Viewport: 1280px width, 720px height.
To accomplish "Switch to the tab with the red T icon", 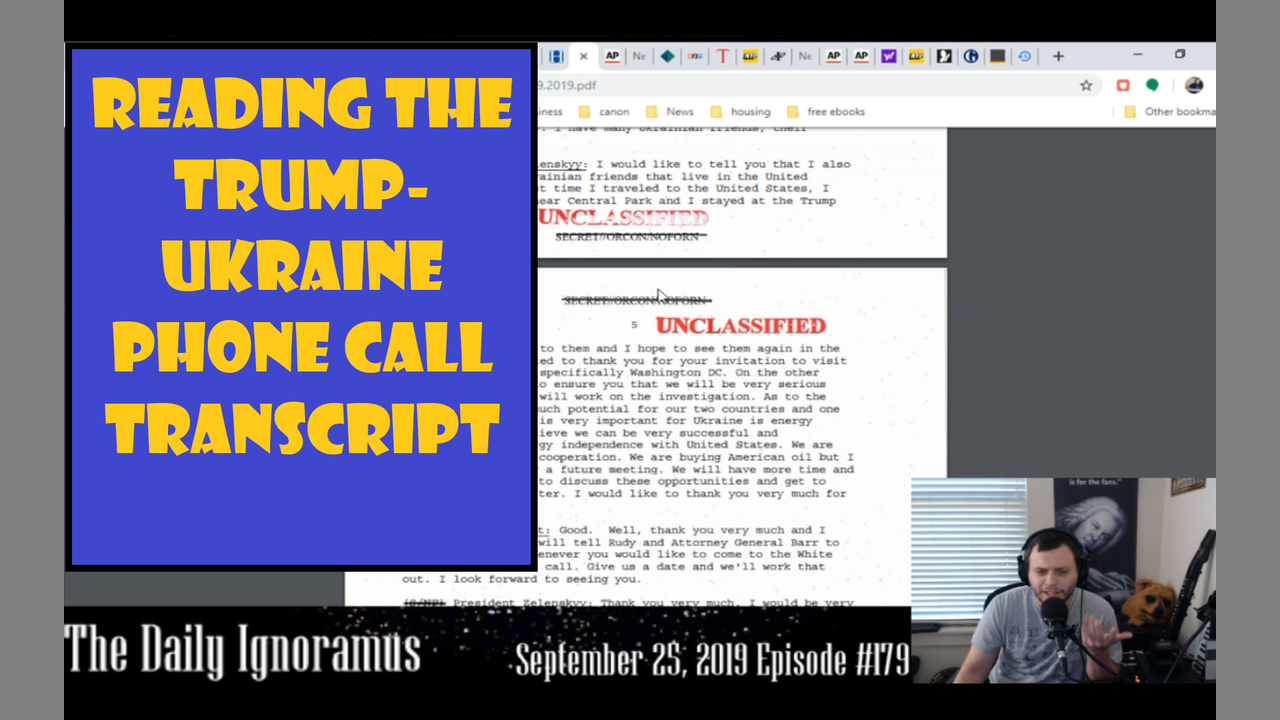I will pyautogui.click(x=722, y=56).
